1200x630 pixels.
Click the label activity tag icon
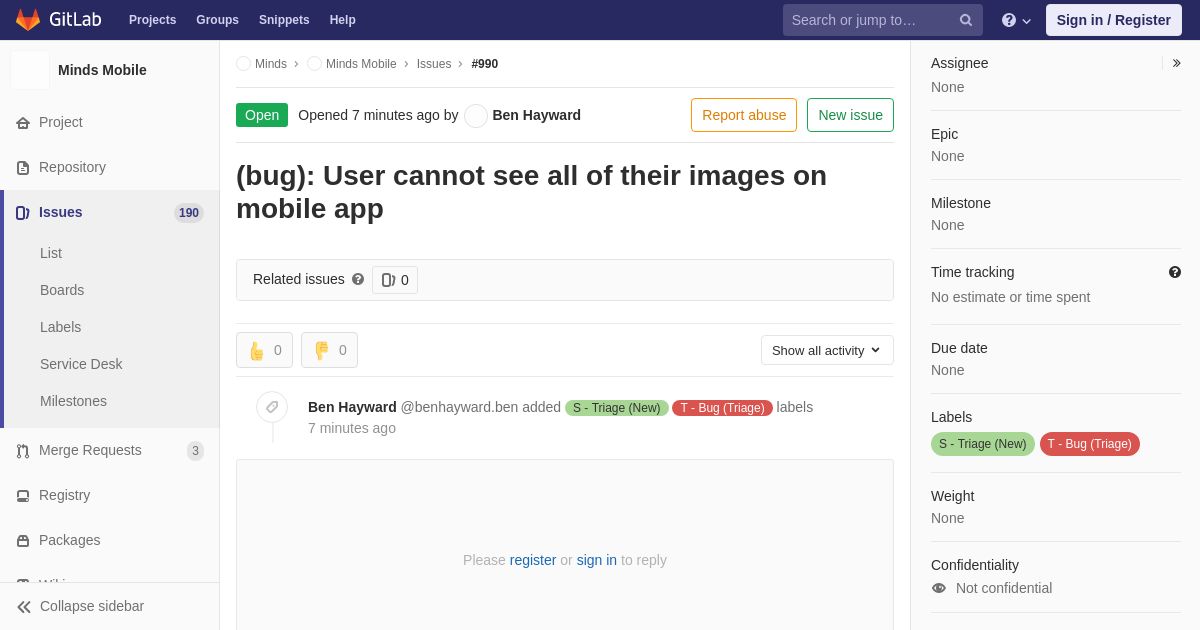[x=272, y=407]
